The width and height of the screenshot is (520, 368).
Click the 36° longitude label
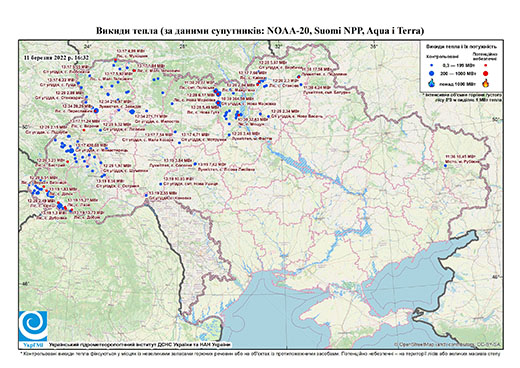click(x=374, y=46)
